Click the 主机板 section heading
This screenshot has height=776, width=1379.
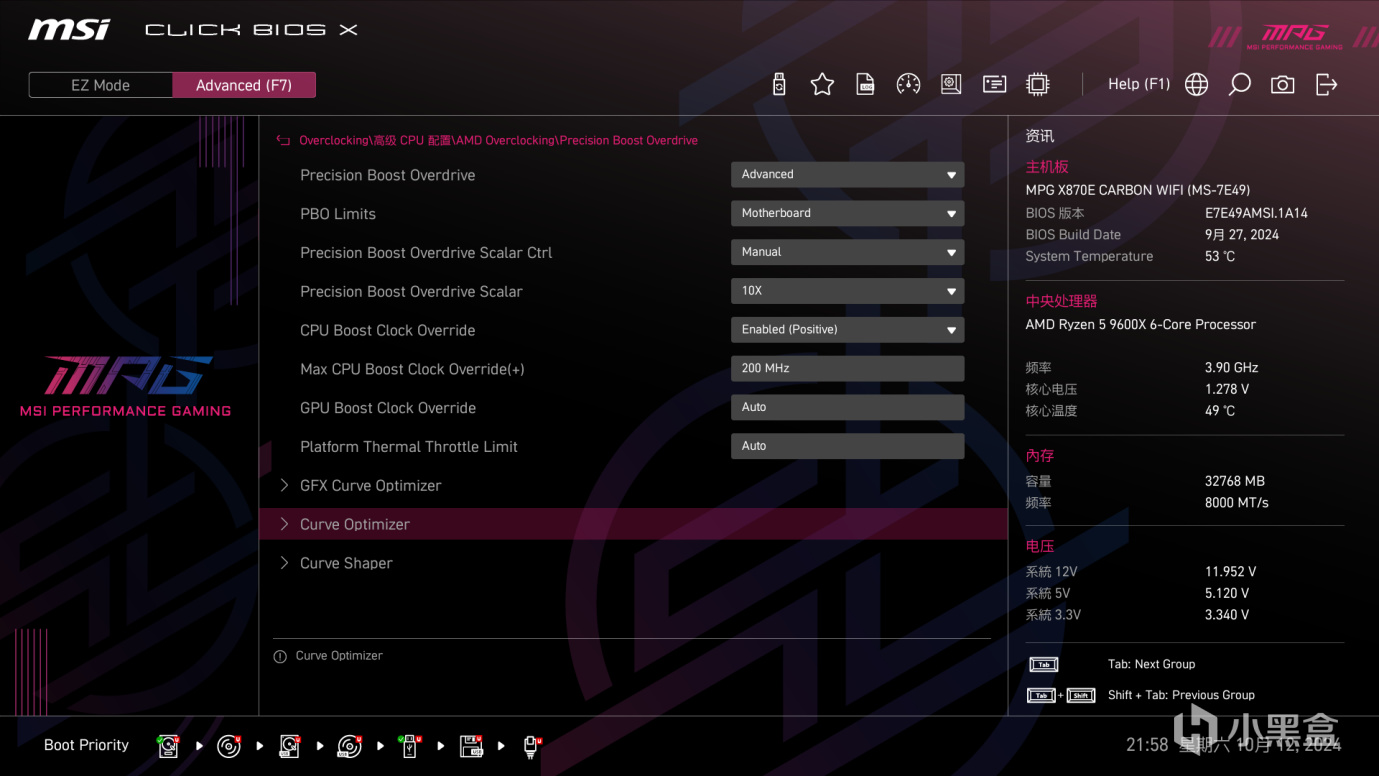pos(1047,167)
